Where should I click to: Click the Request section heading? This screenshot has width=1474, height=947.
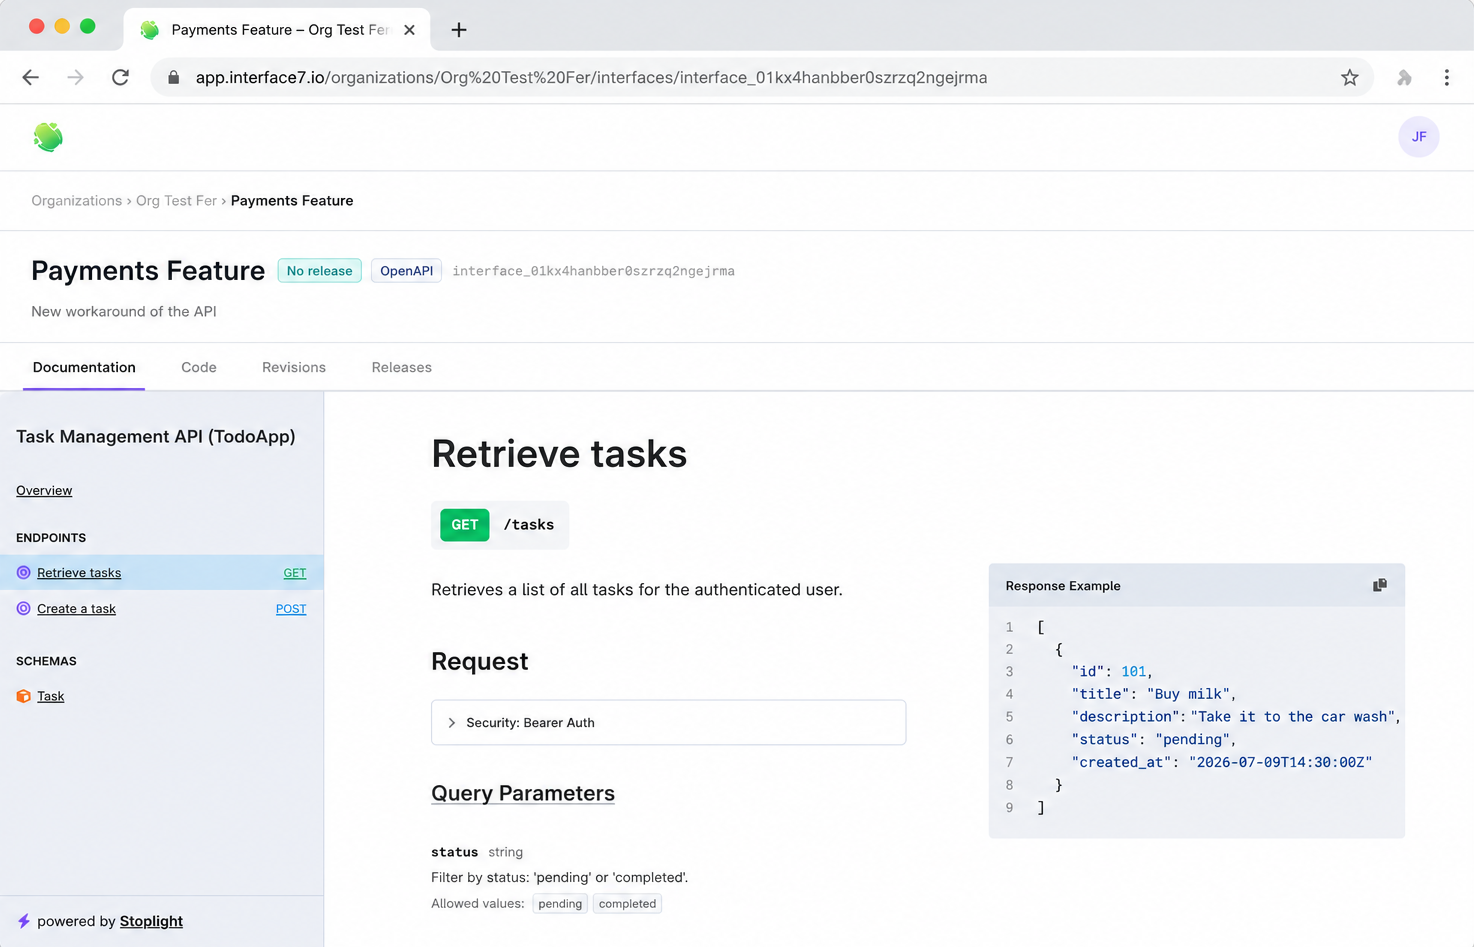click(x=480, y=661)
